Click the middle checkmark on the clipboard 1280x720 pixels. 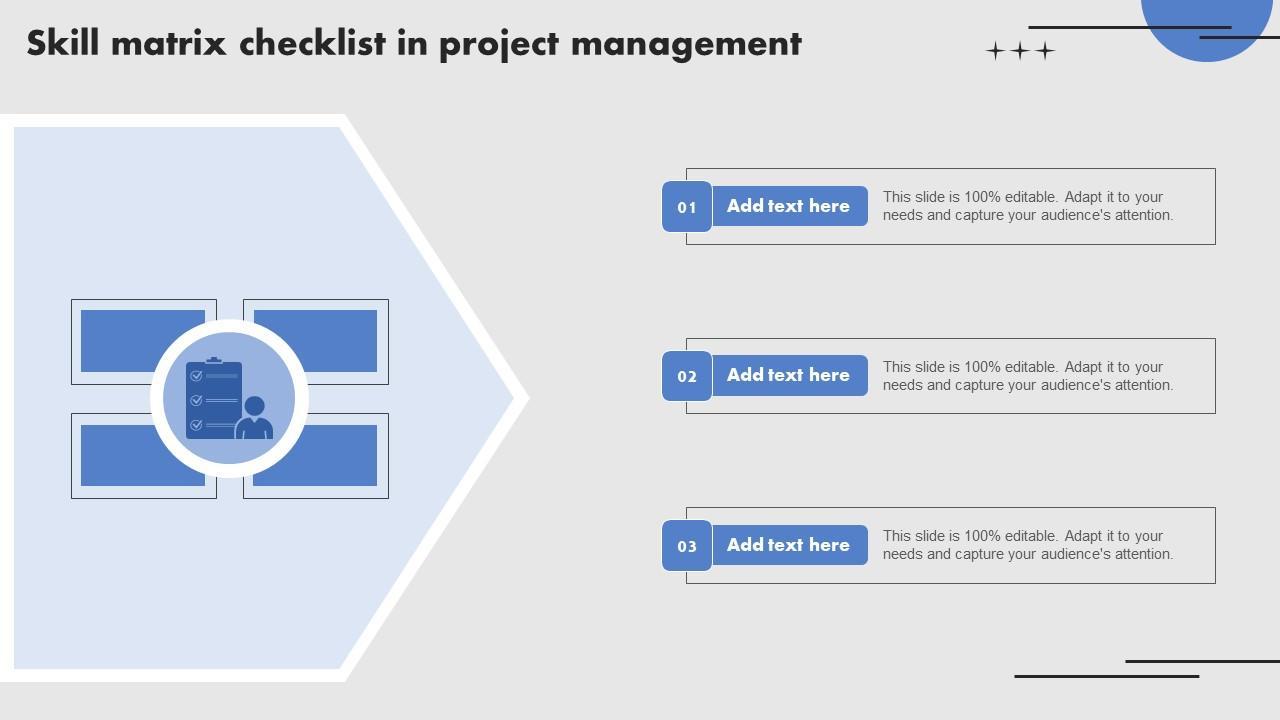(x=196, y=400)
